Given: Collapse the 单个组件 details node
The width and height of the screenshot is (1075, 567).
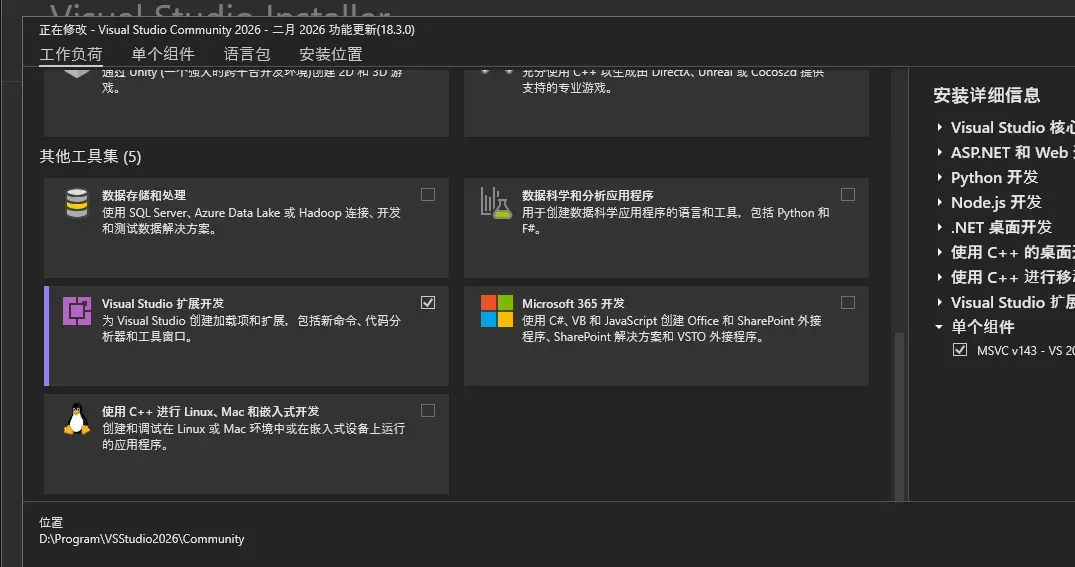Looking at the screenshot, I should click(939, 327).
